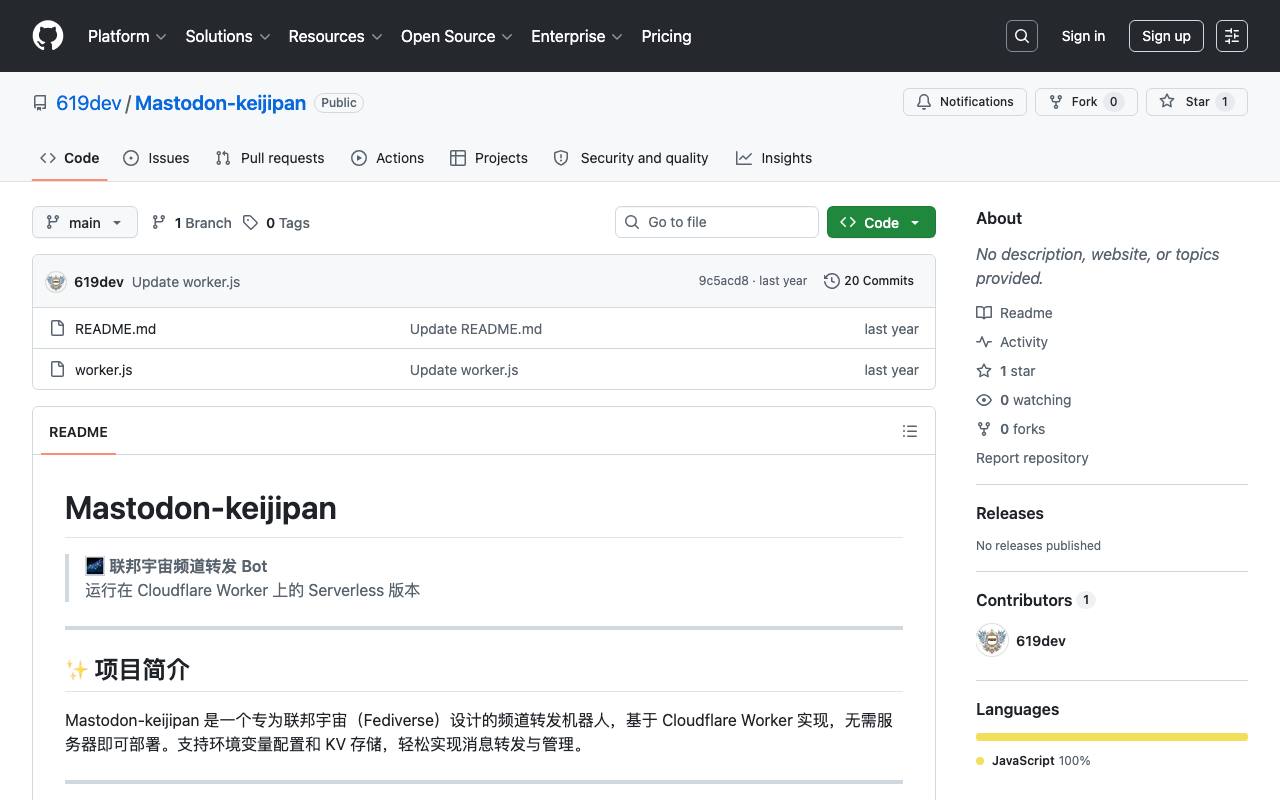View the 1 Branch link
Screen dimensions: 1280x800
click(x=191, y=223)
